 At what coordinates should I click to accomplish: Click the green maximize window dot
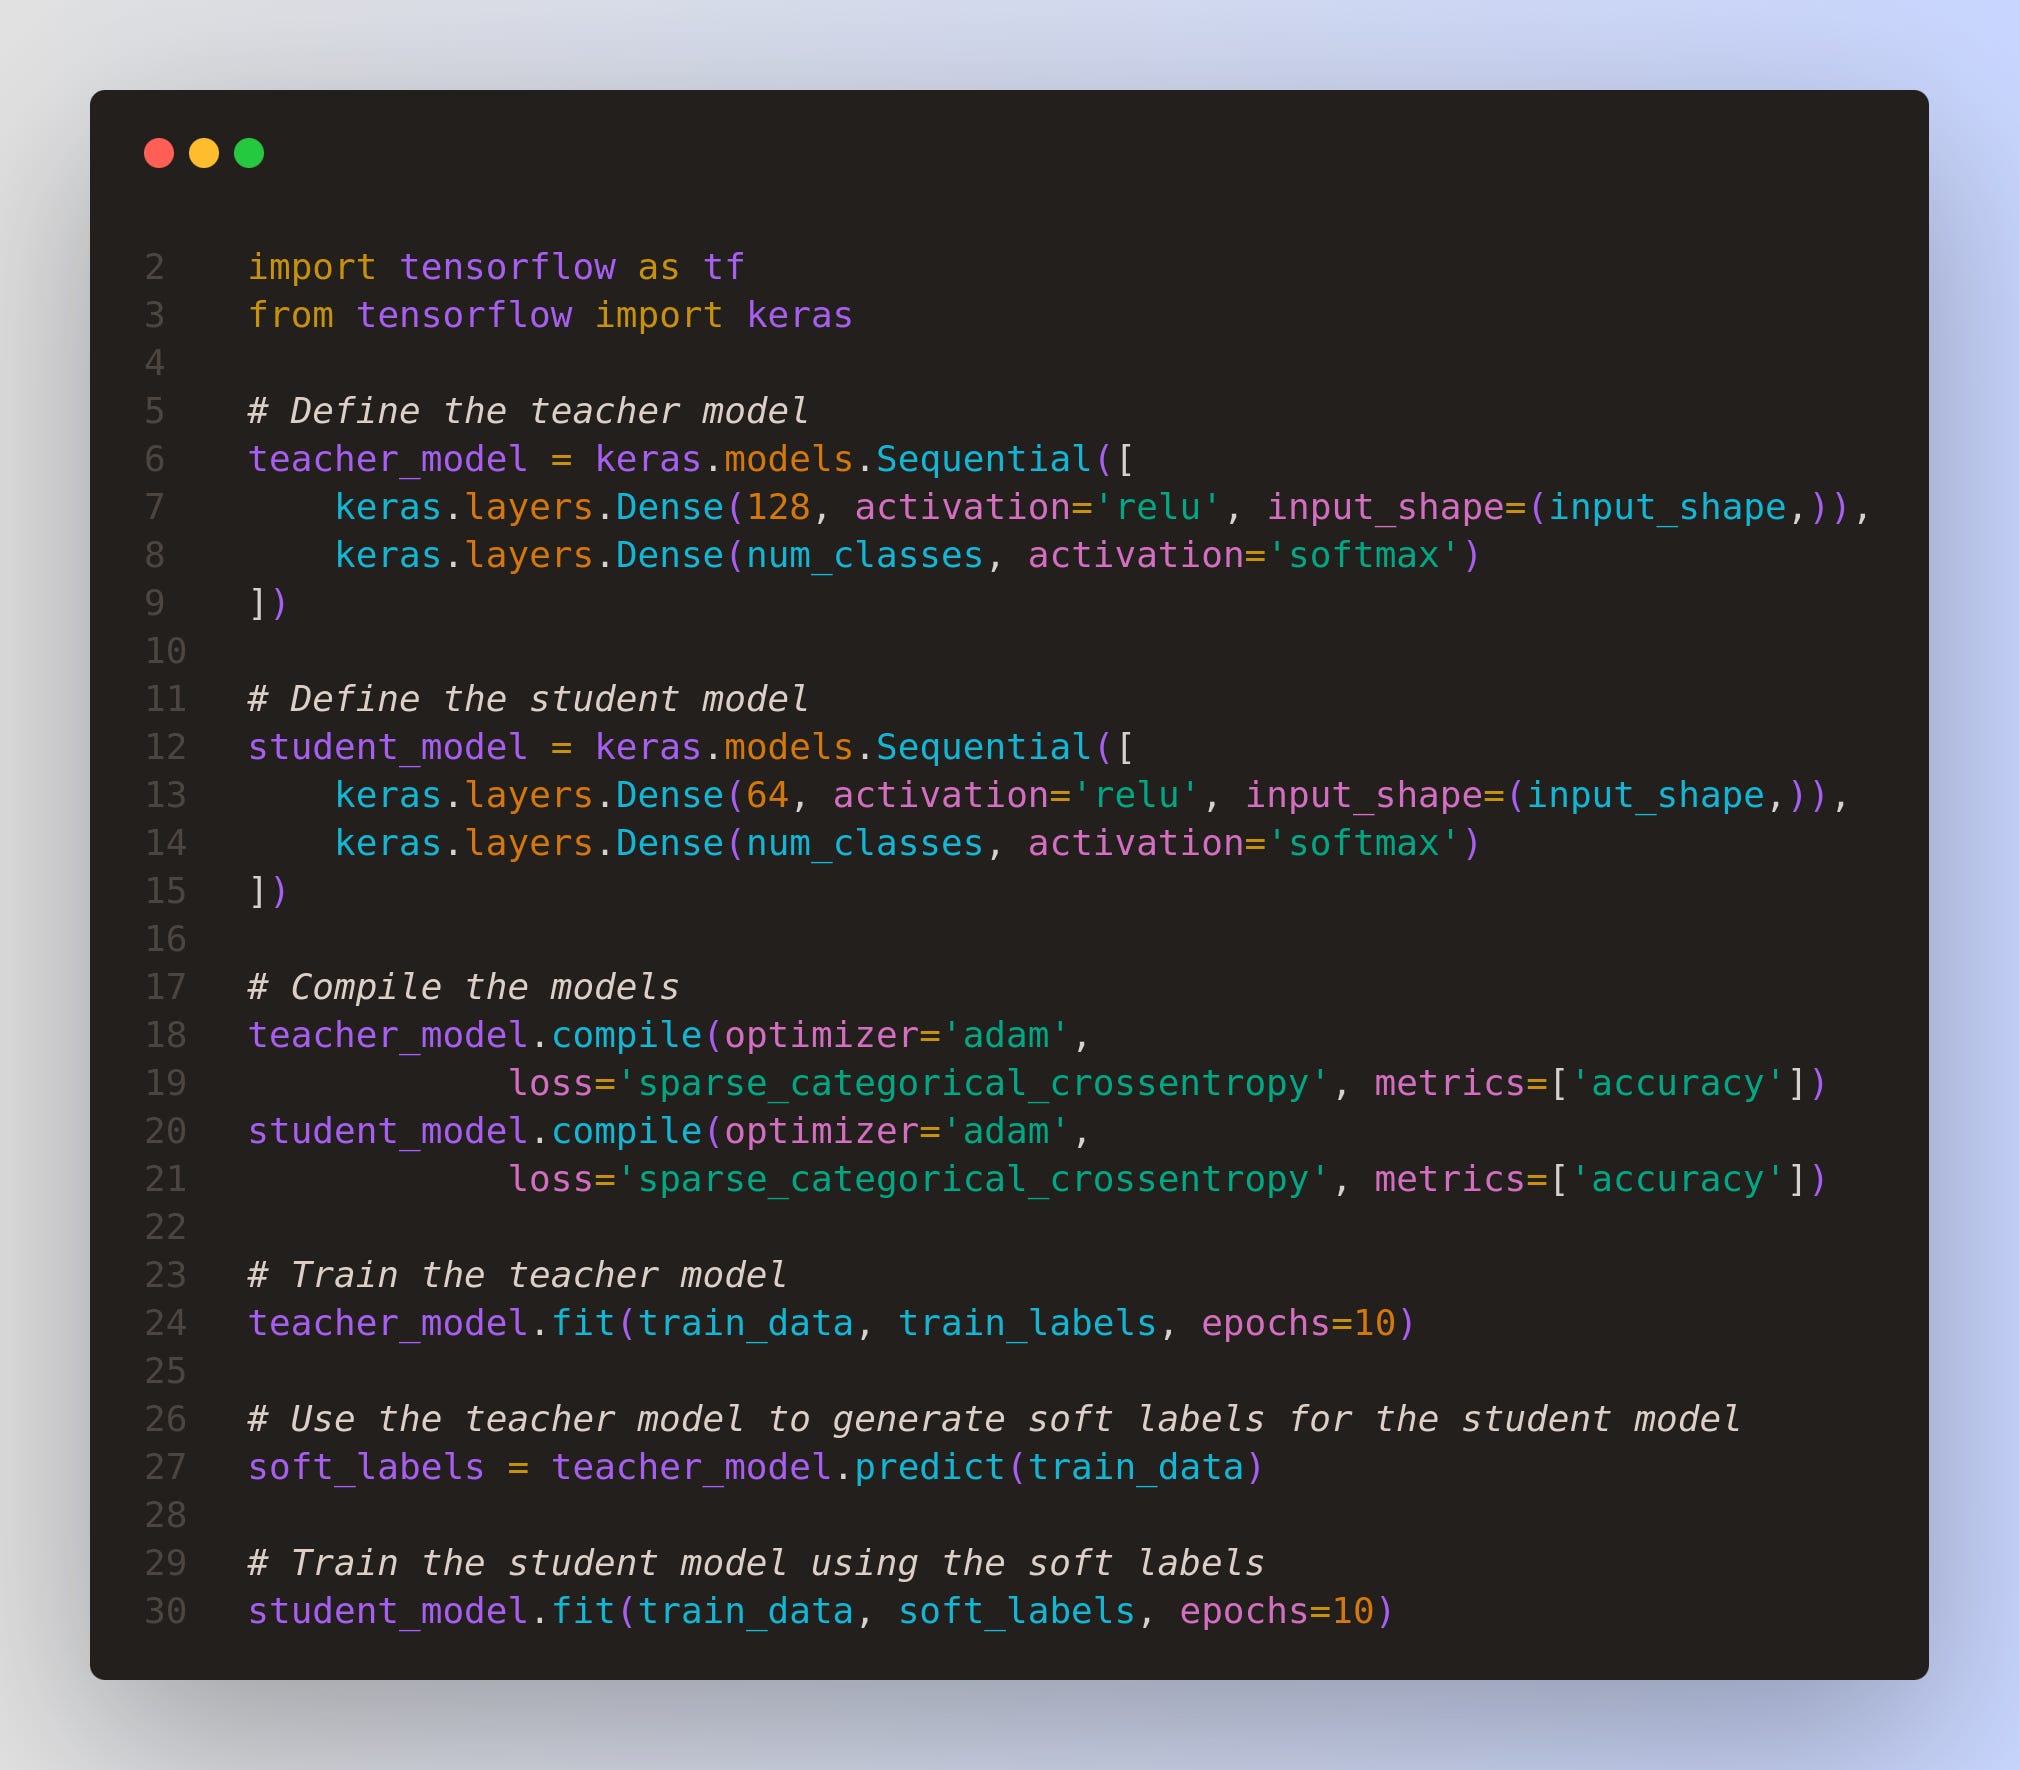pyautogui.click(x=249, y=153)
